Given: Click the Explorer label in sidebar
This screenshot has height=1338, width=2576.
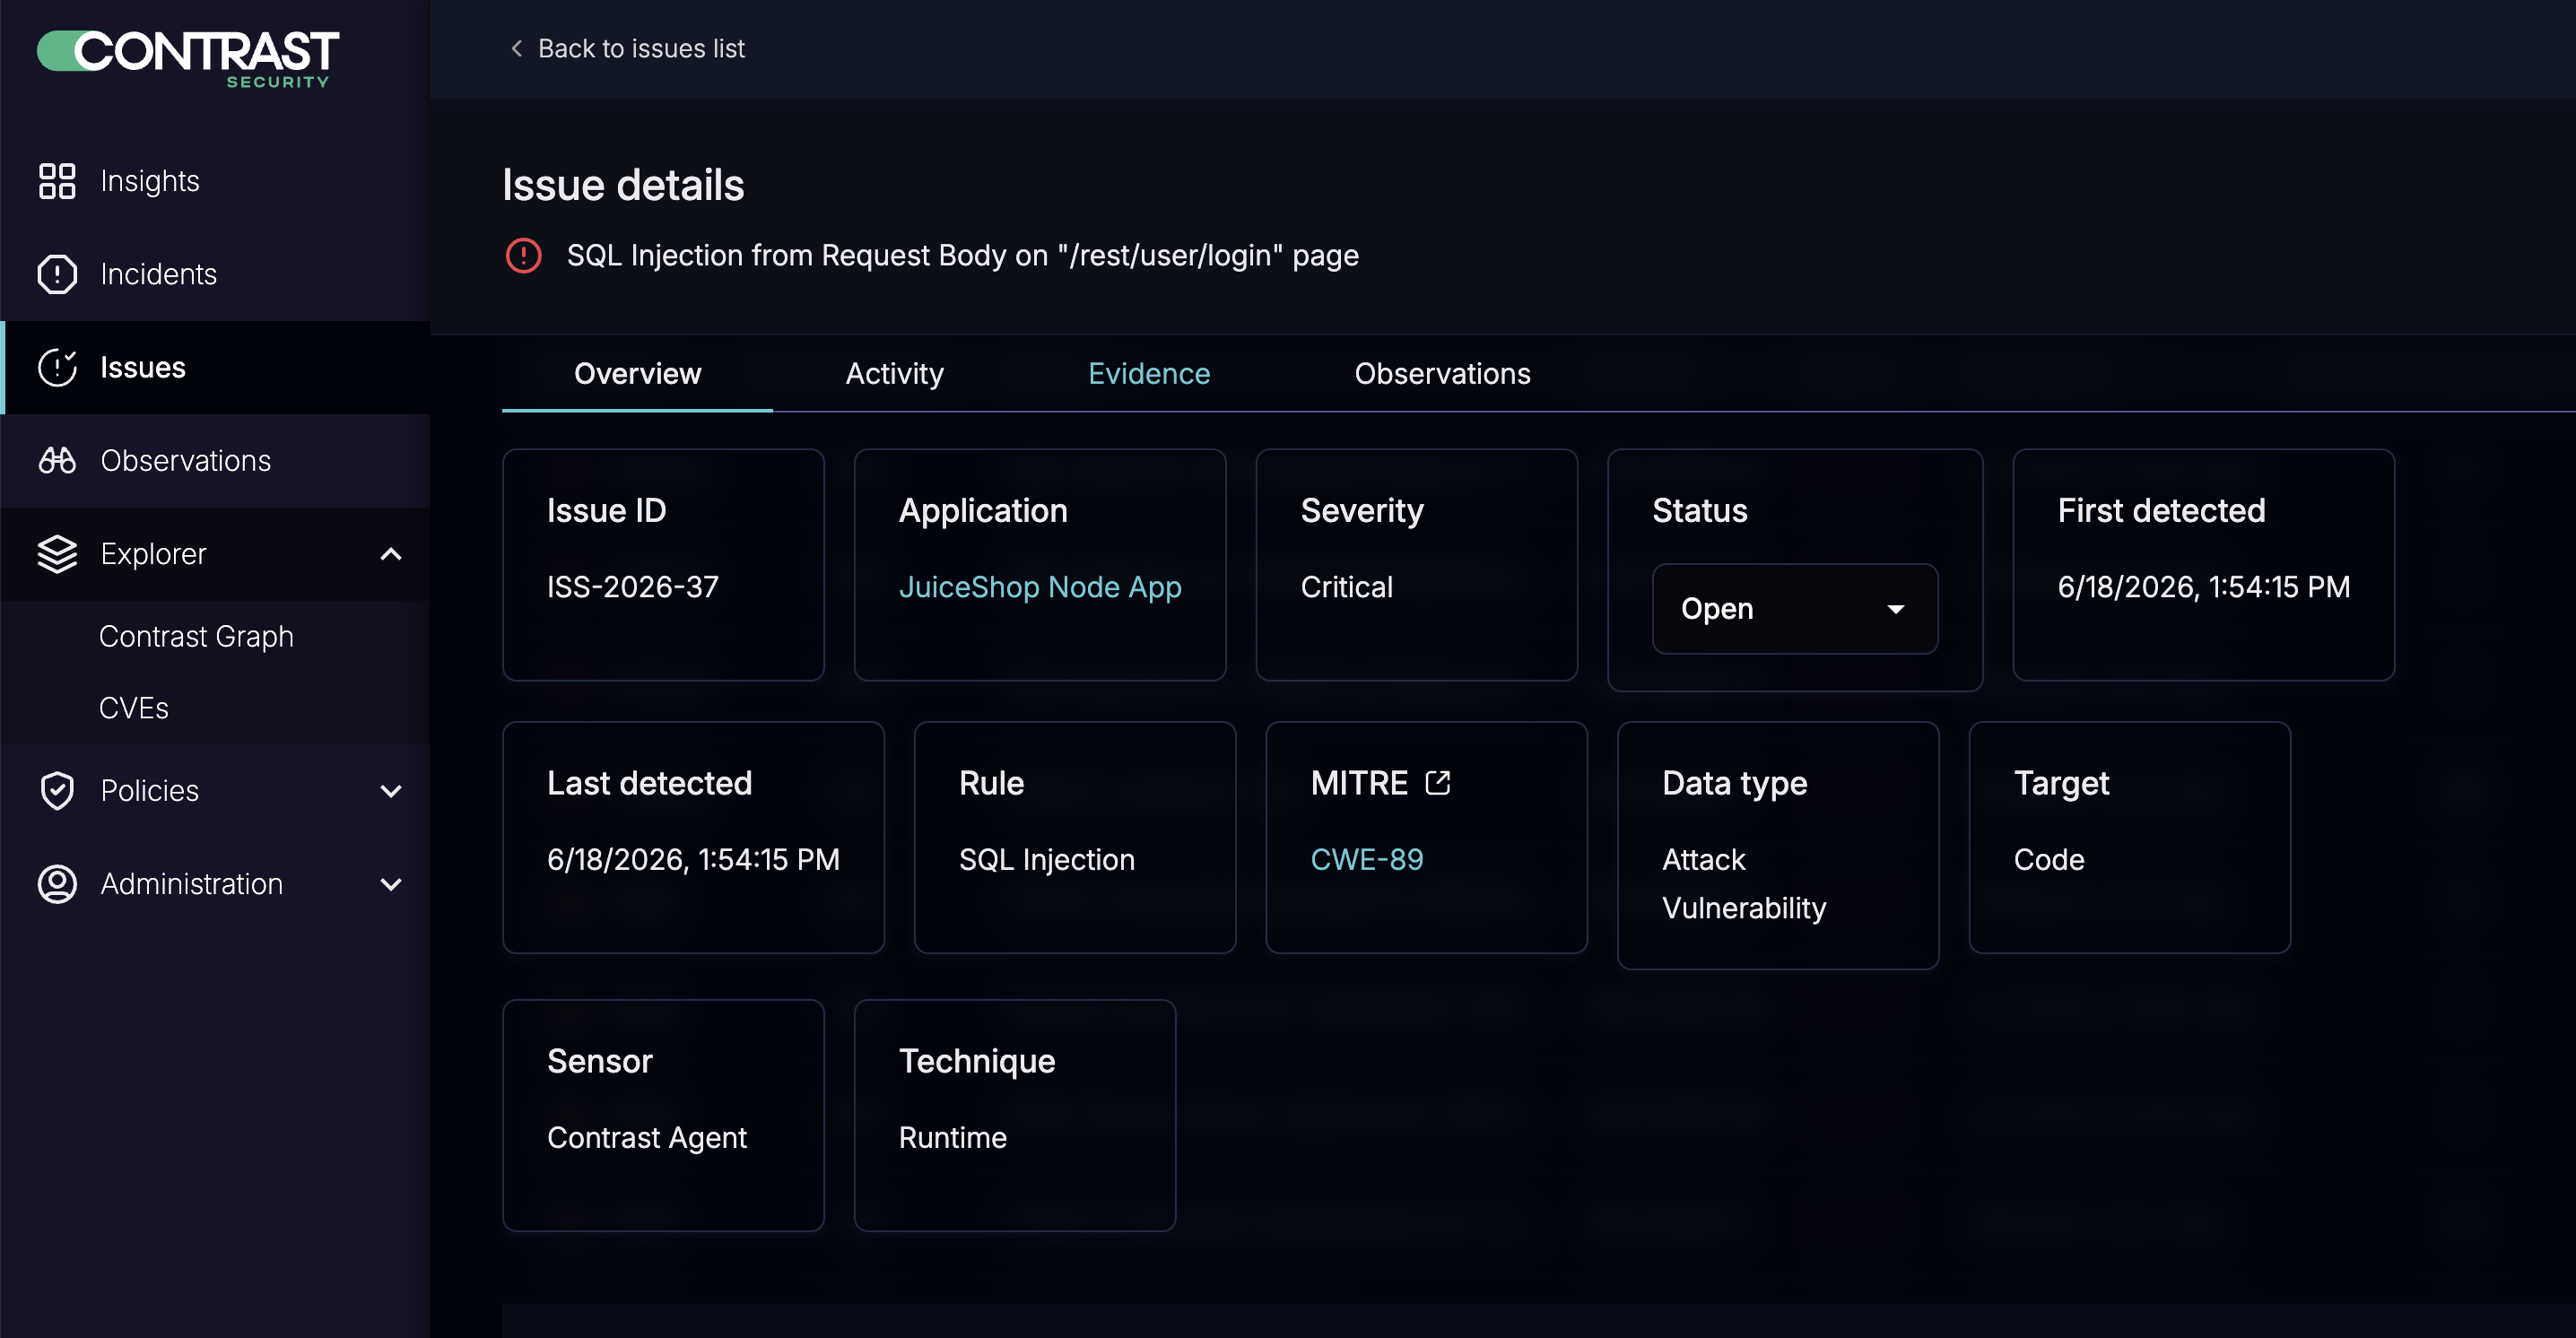Looking at the screenshot, I should (153, 553).
